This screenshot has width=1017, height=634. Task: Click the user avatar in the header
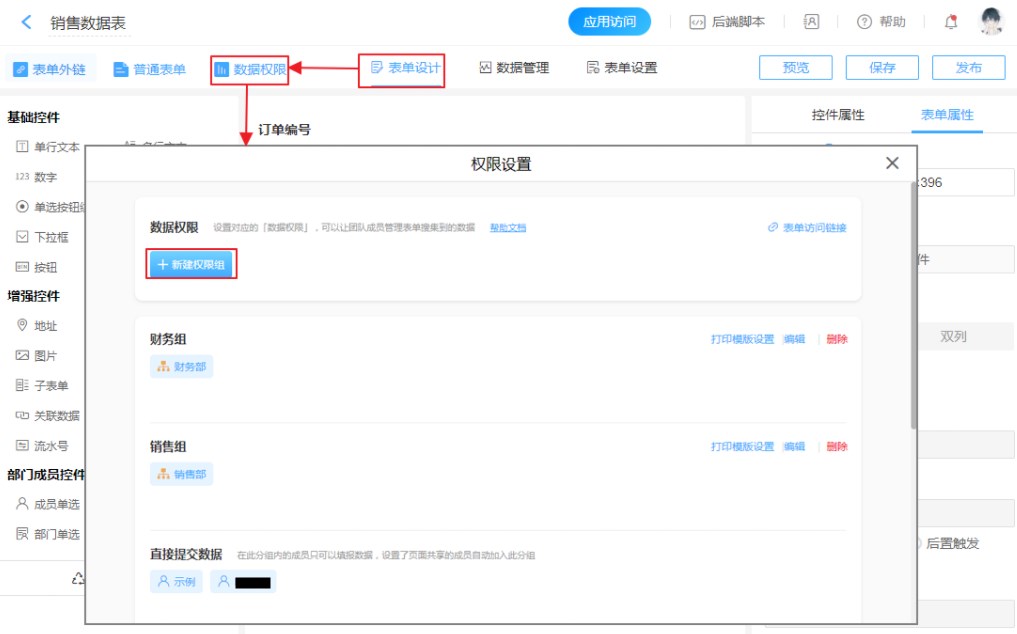990,22
